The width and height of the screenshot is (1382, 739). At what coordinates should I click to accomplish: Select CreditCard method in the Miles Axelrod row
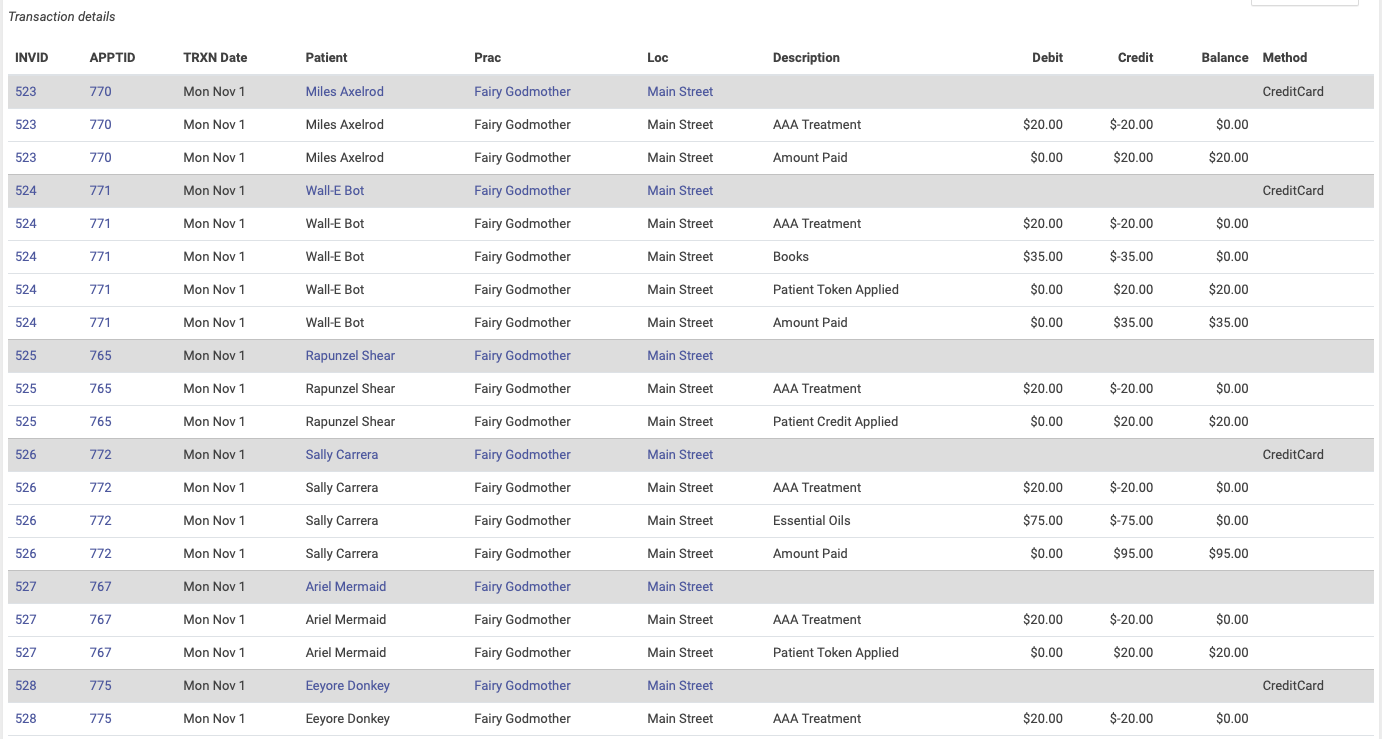[1293, 91]
